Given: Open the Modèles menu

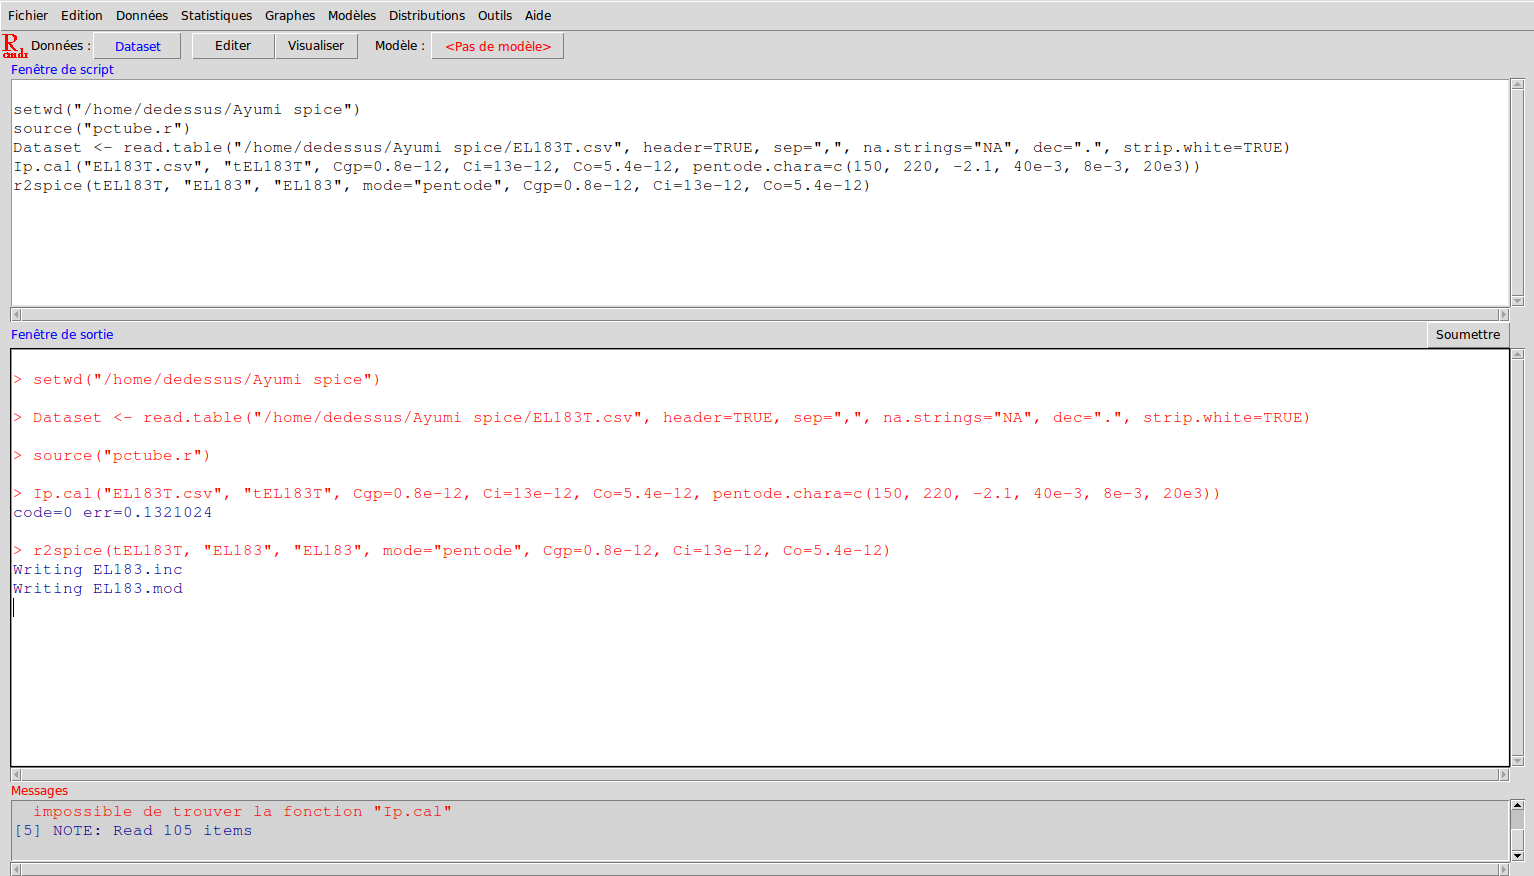Looking at the screenshot, I should tap(352, 15).
